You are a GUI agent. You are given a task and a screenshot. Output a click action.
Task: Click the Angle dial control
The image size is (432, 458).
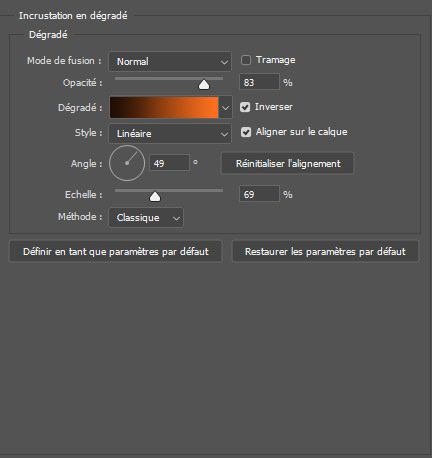[x=127, y=163]
